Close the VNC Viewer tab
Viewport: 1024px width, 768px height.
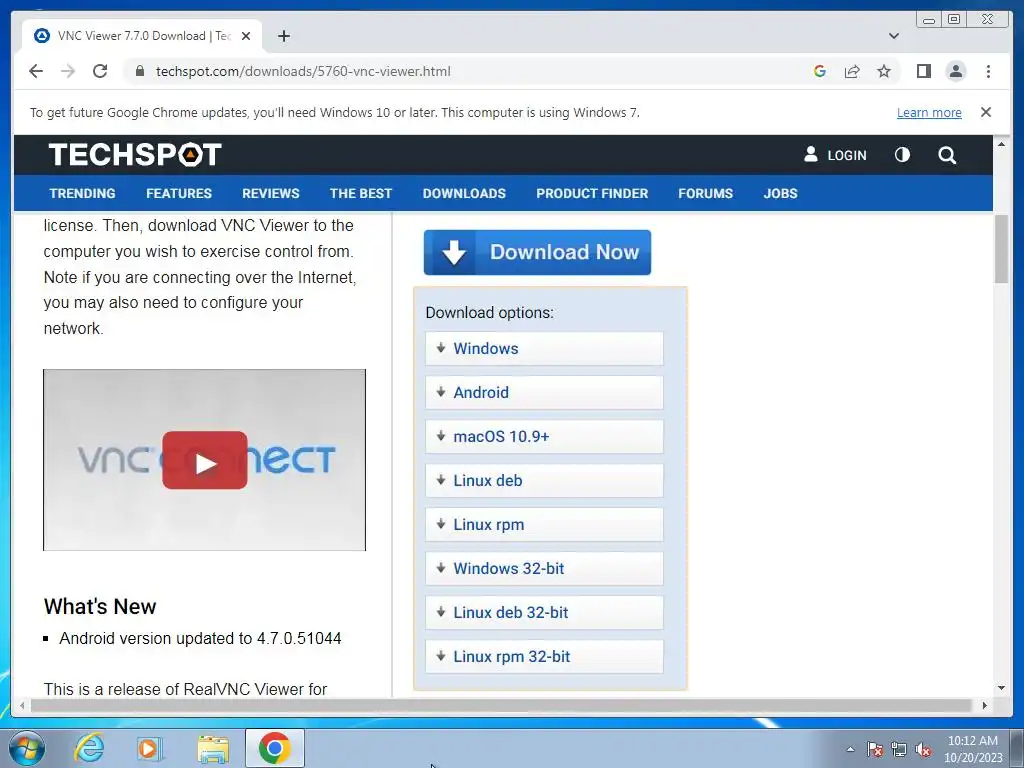click(x=246, y=36)
